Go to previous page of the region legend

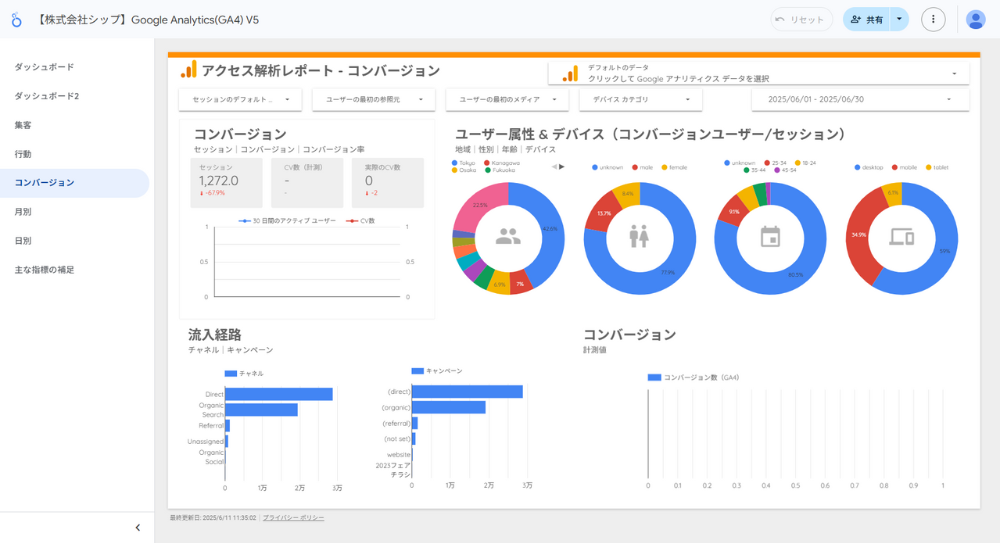coord(554,167)
